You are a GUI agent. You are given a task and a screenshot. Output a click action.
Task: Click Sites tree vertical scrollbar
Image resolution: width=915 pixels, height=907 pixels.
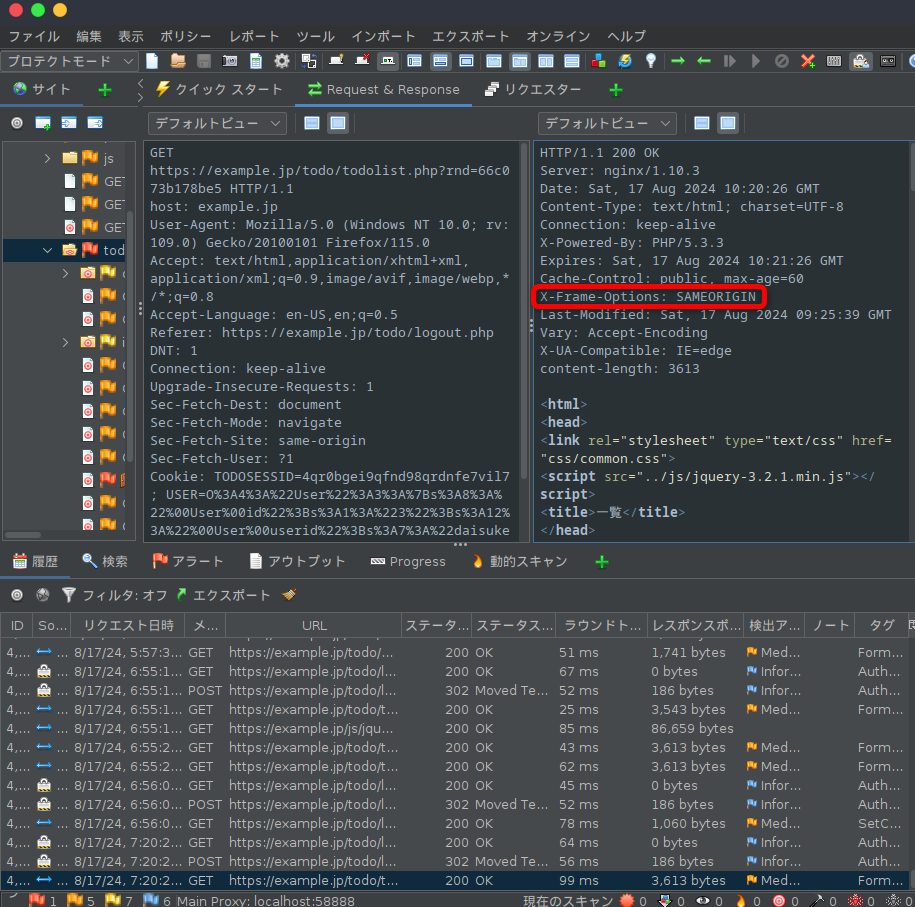131,336
